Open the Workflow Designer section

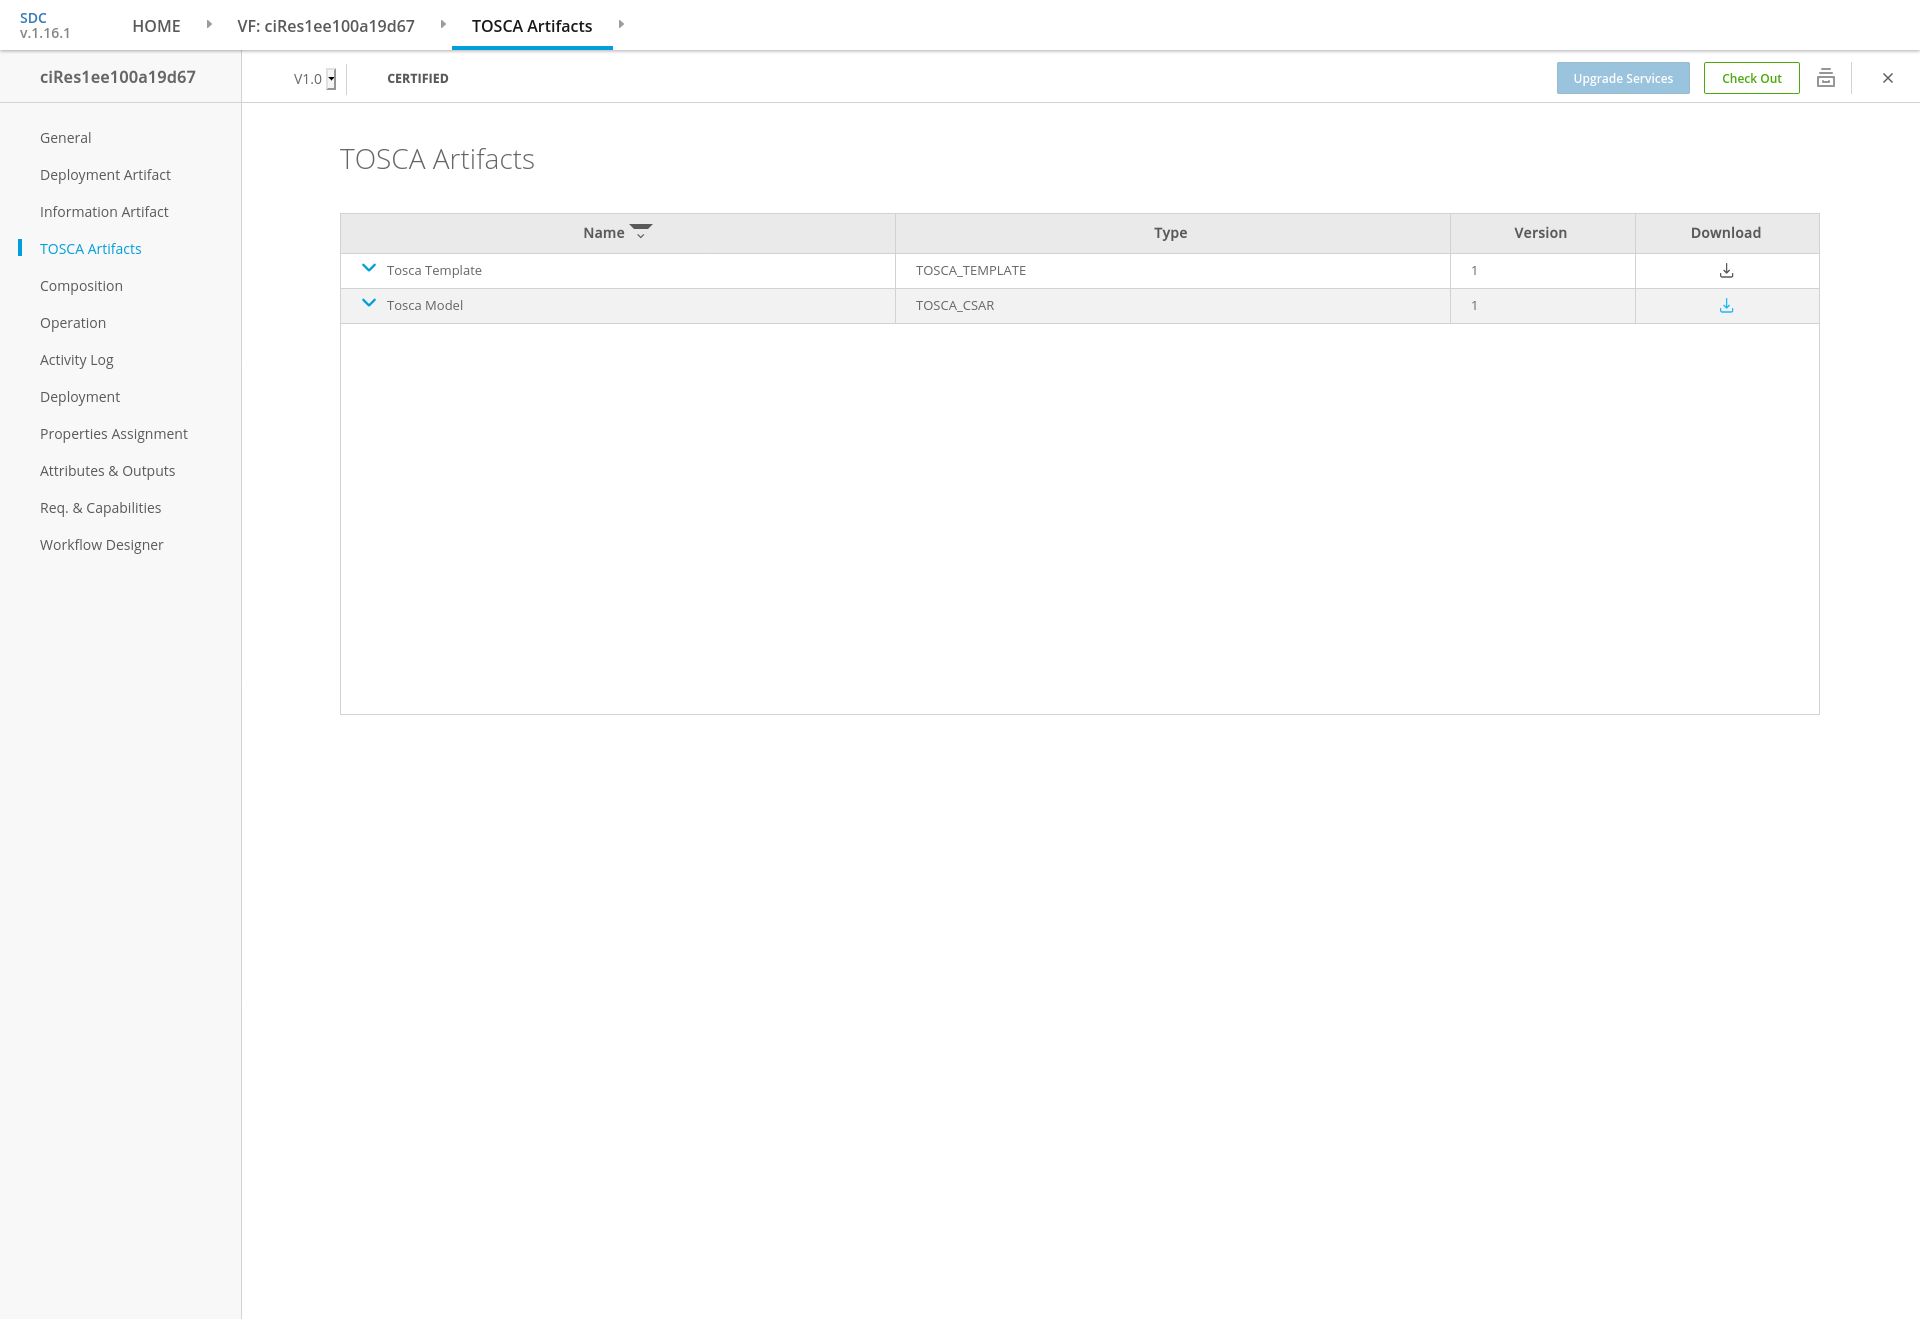[101, 545]
